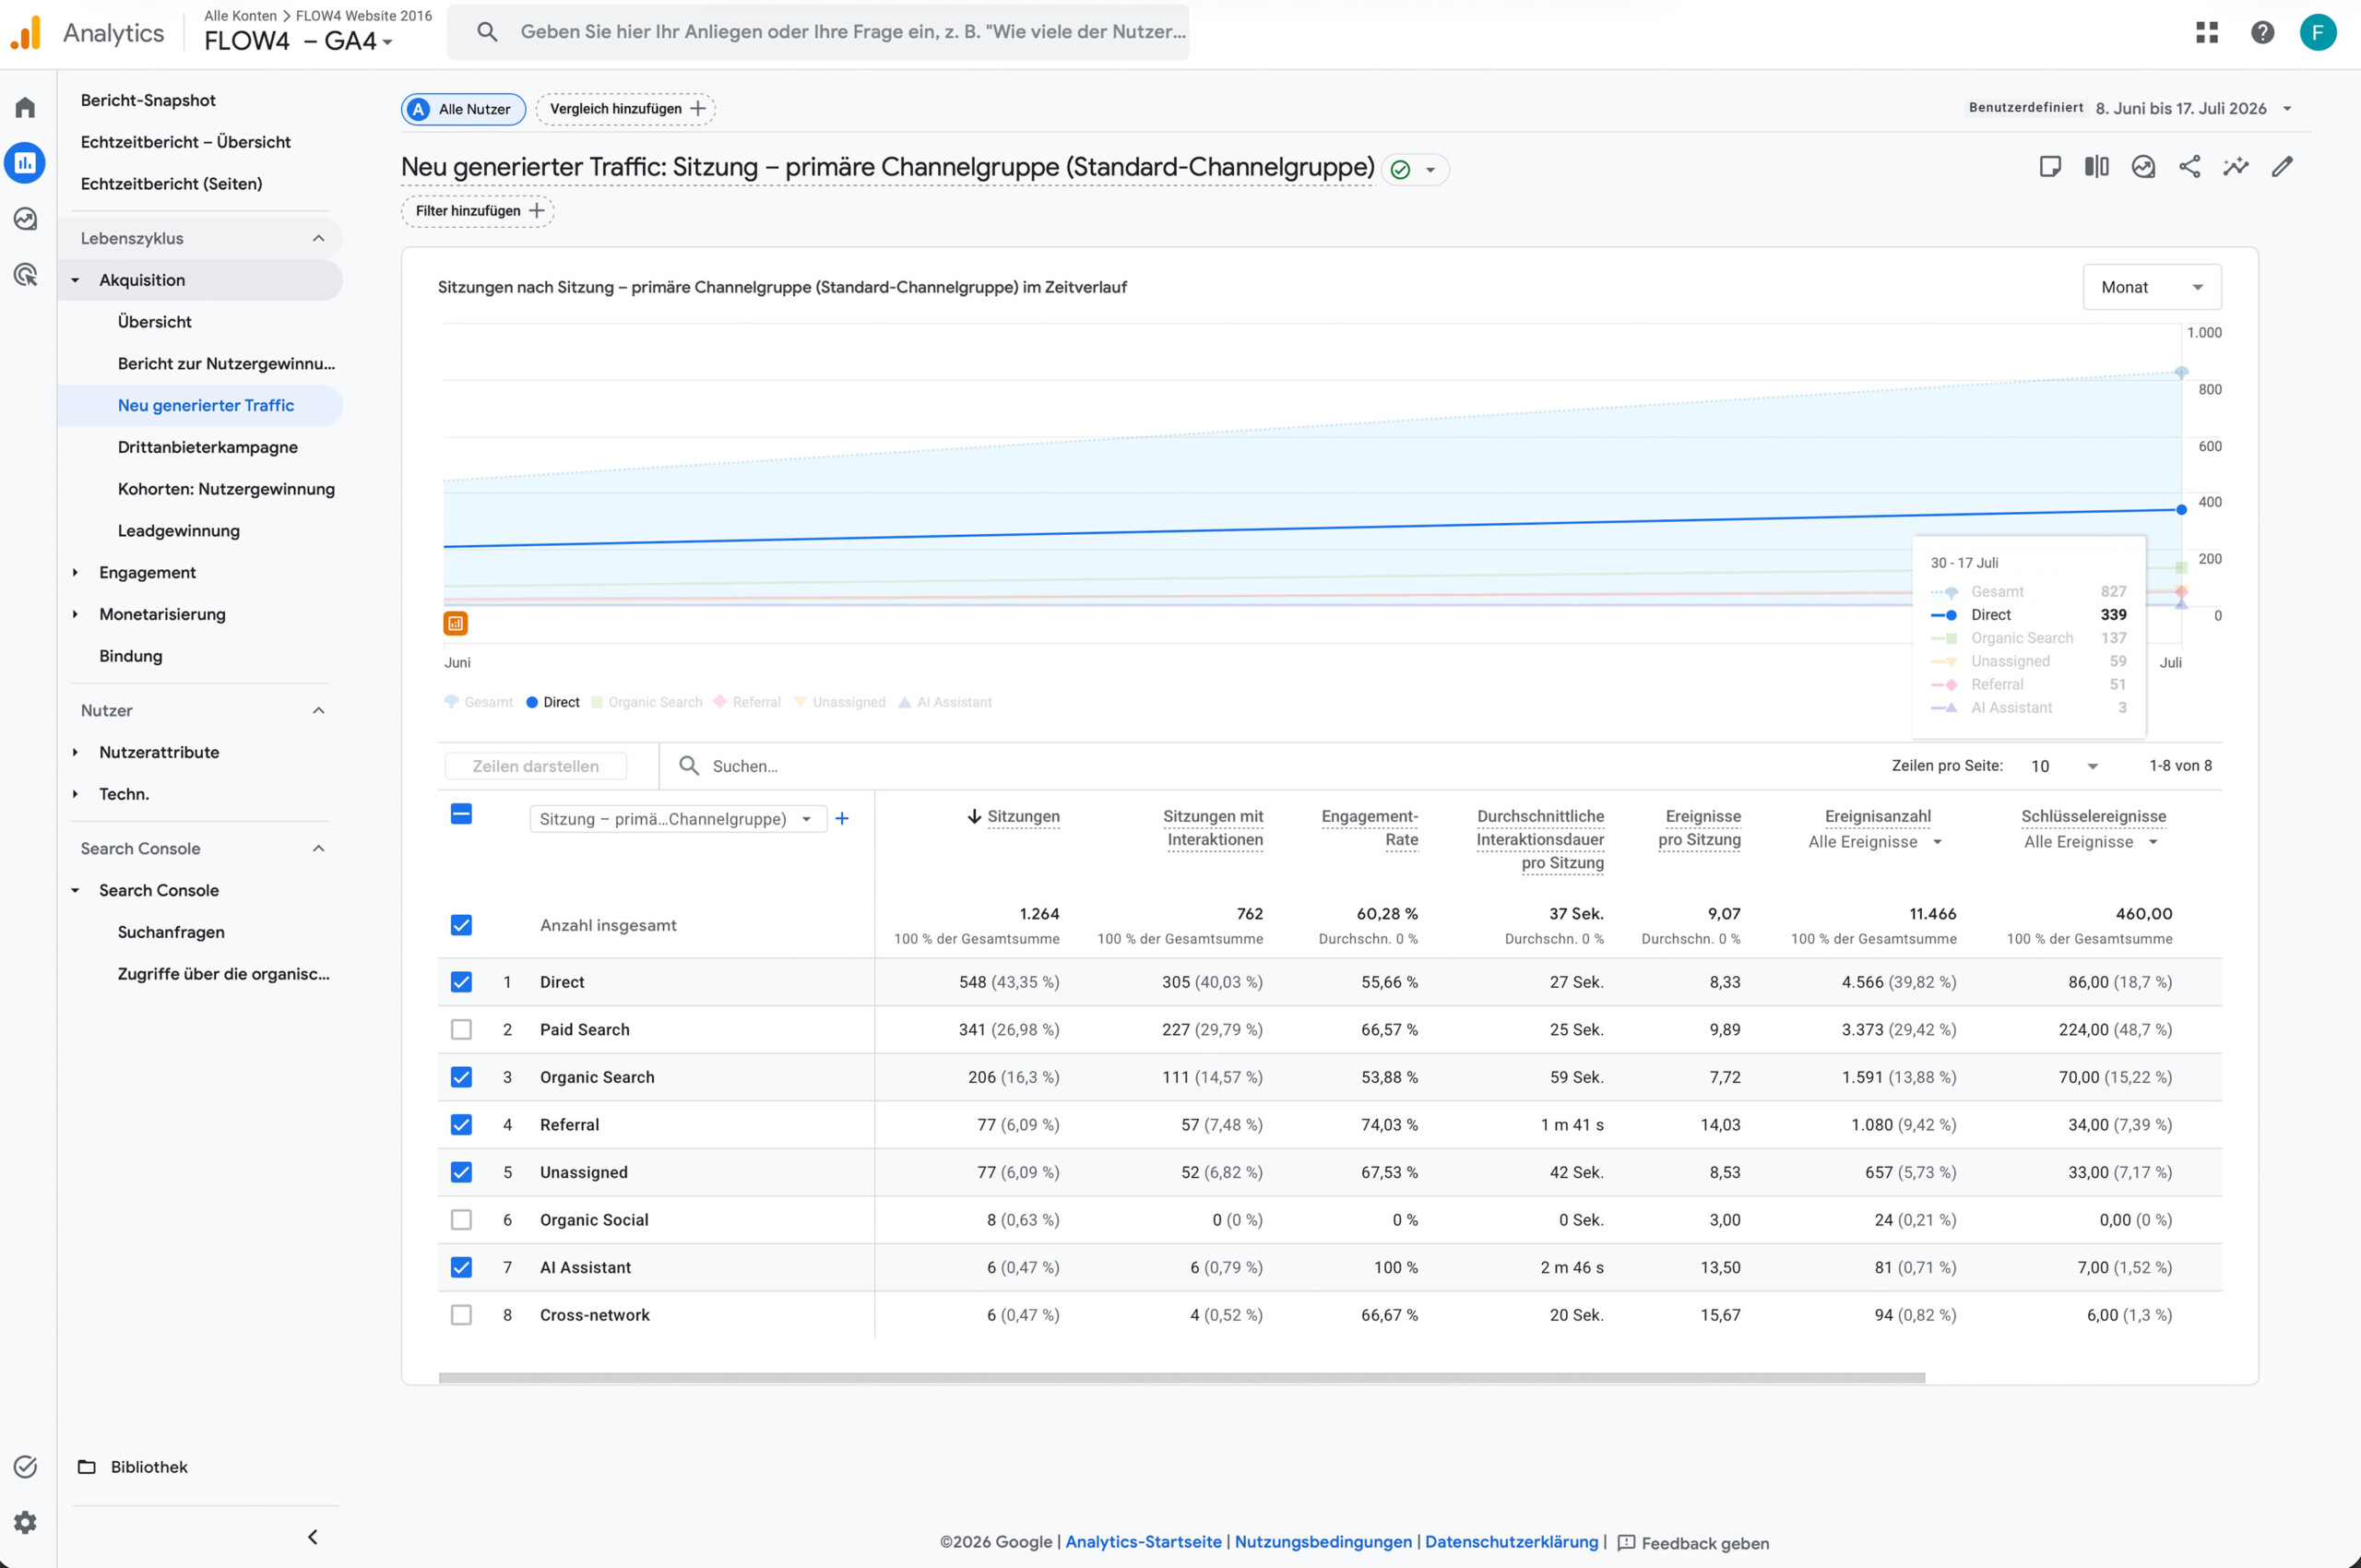Viewport: 2361px width, 1568px height.
Task: Click Vergleich hinzufügen
Action: pyautogui.click(x=626, y=109)
